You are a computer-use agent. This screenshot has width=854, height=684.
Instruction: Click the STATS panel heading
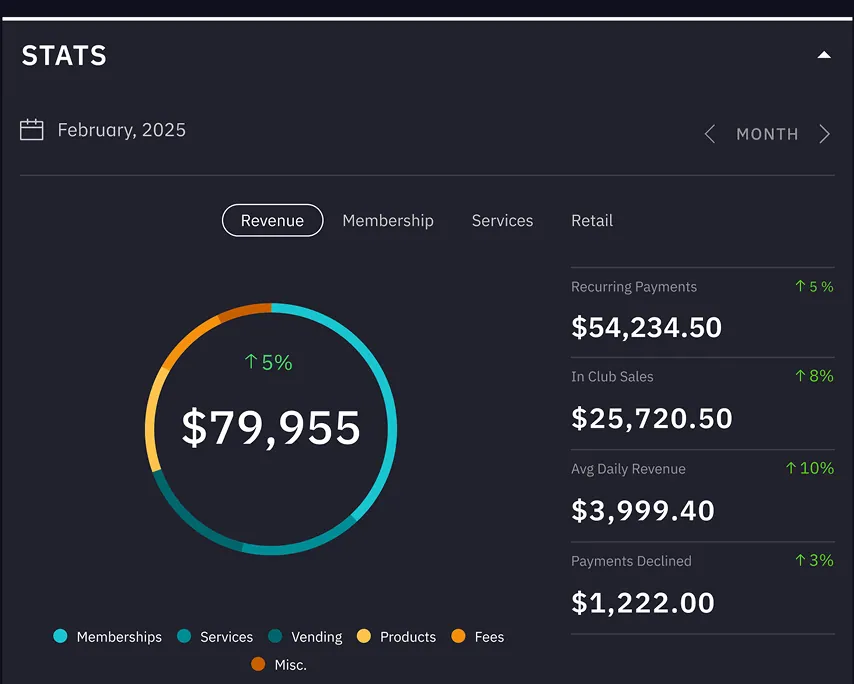point(64,56)
